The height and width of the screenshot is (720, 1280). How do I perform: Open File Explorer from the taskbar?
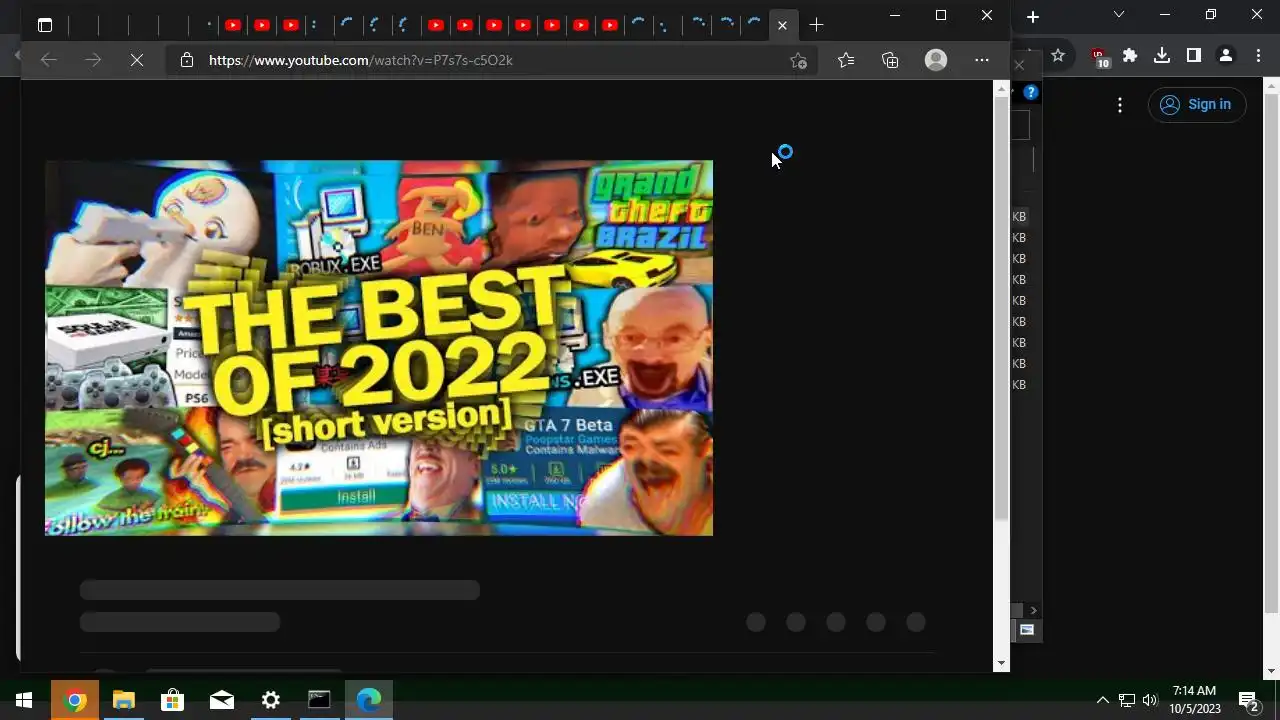tap(123, 700)
